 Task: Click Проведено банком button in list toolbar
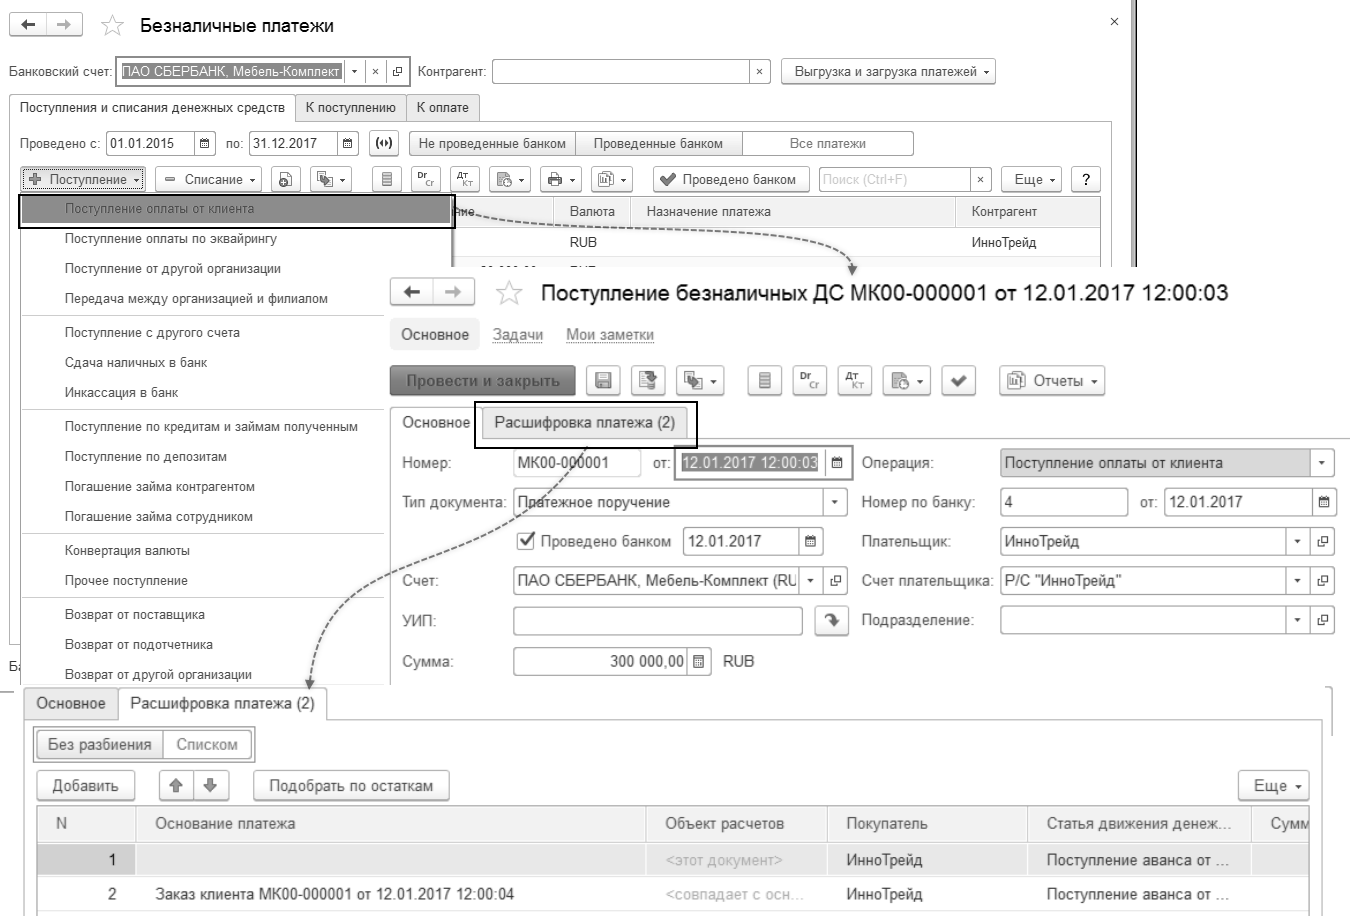pos(730,180)
